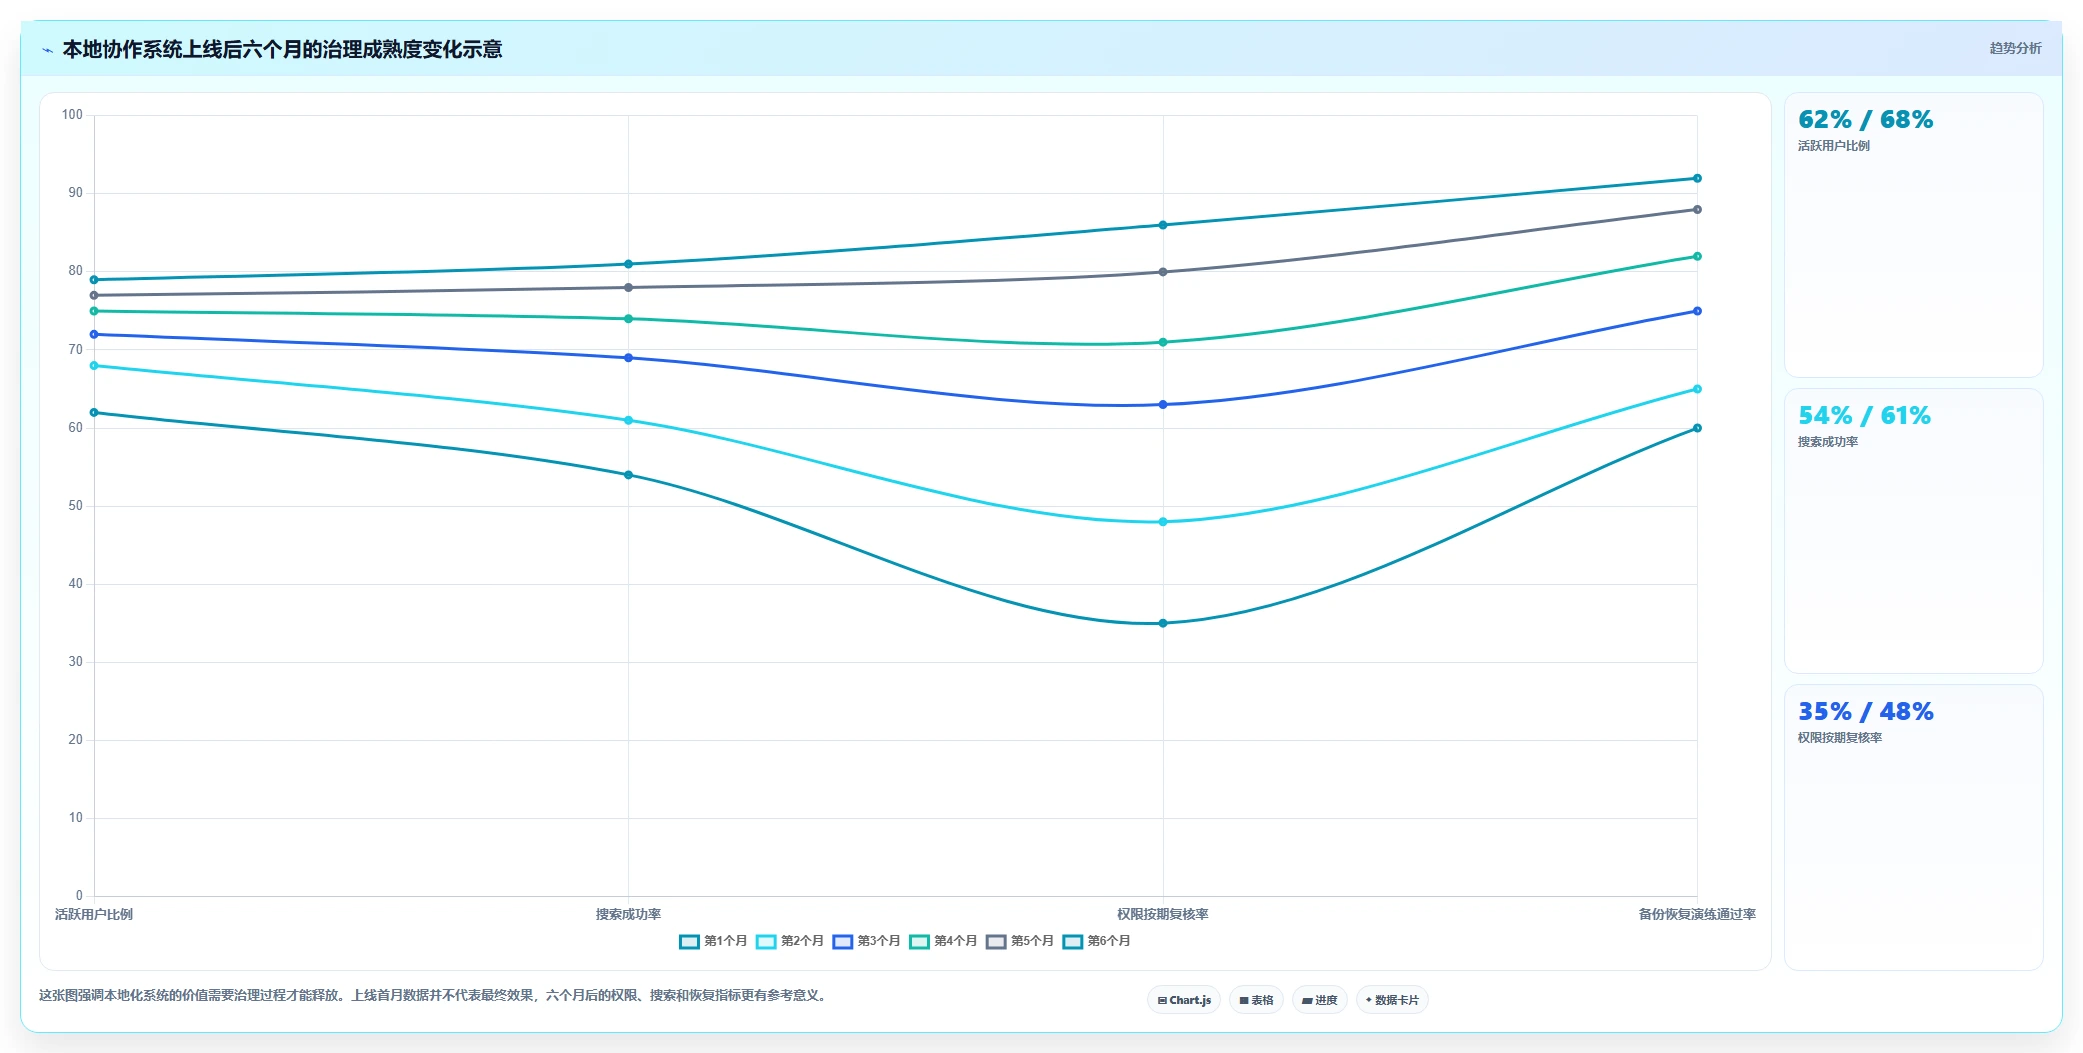Click the chart title 本地协作系统上线后六个月的治理成熟度变化示意

point(282,49)
